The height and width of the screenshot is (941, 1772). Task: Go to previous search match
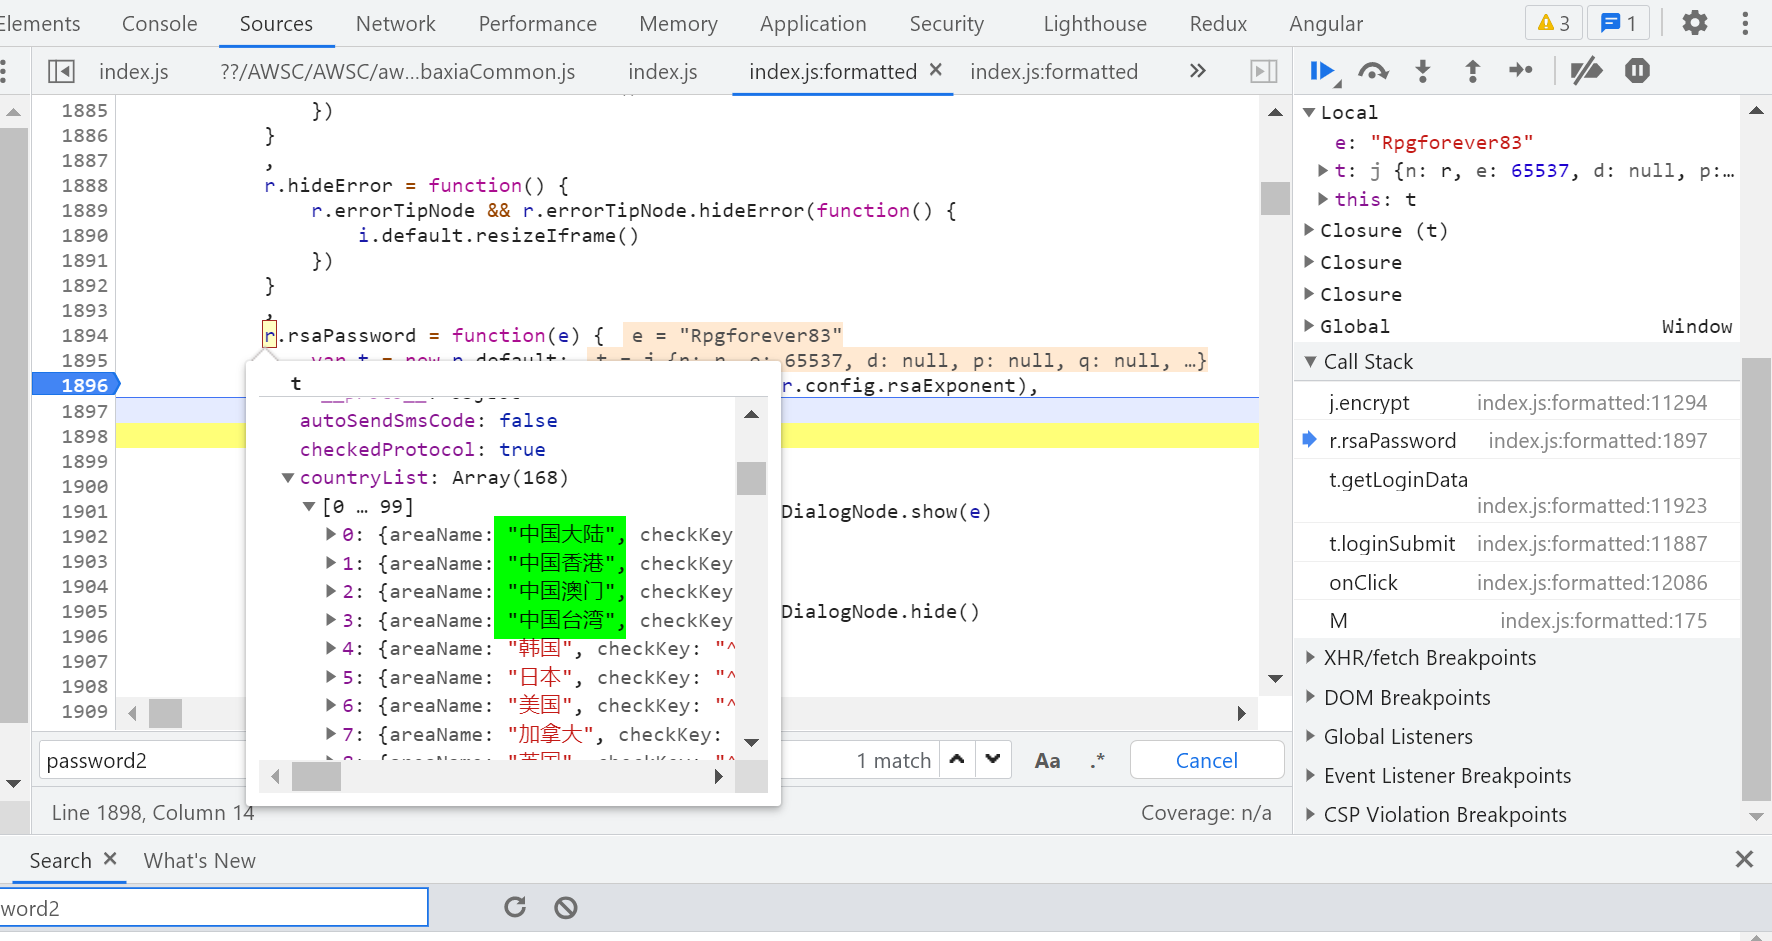click(957, 760)
